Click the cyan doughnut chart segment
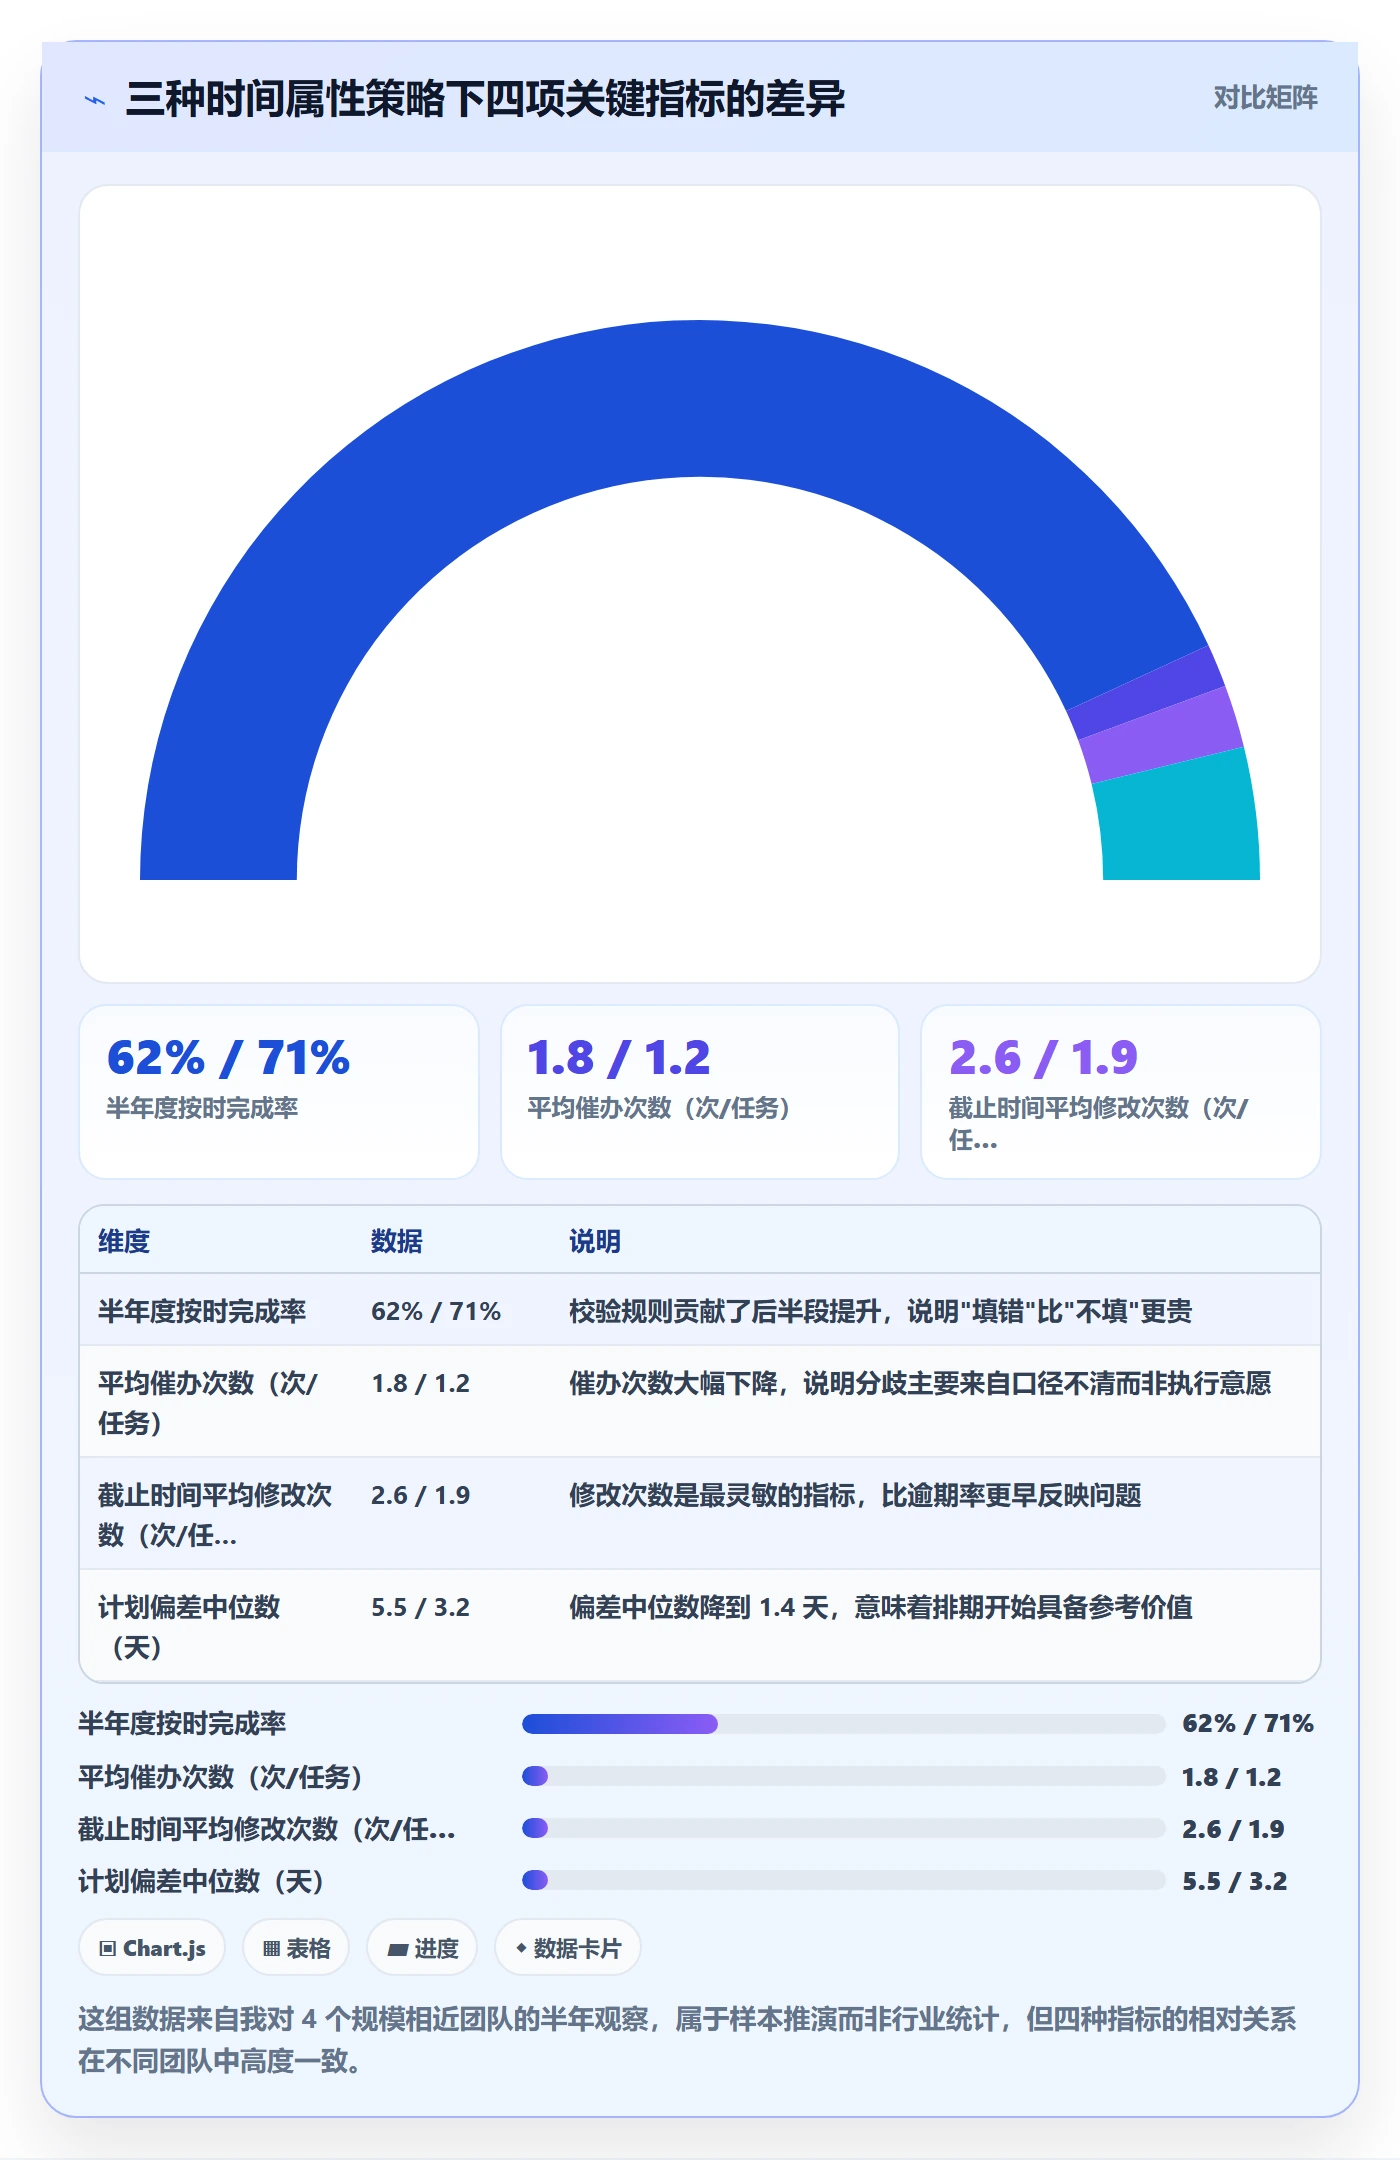This screenshot has width=1400, height=2160. (1178, 820)
